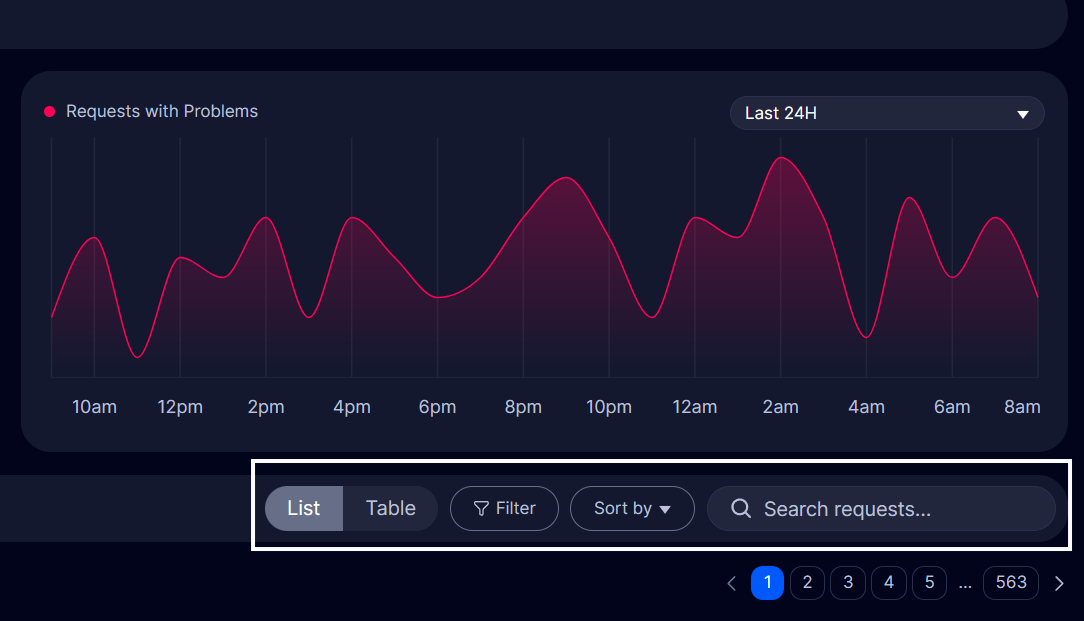Click the 8pm label on time axis
This screenshot has width=1084, height=621.
coord(523,407)
